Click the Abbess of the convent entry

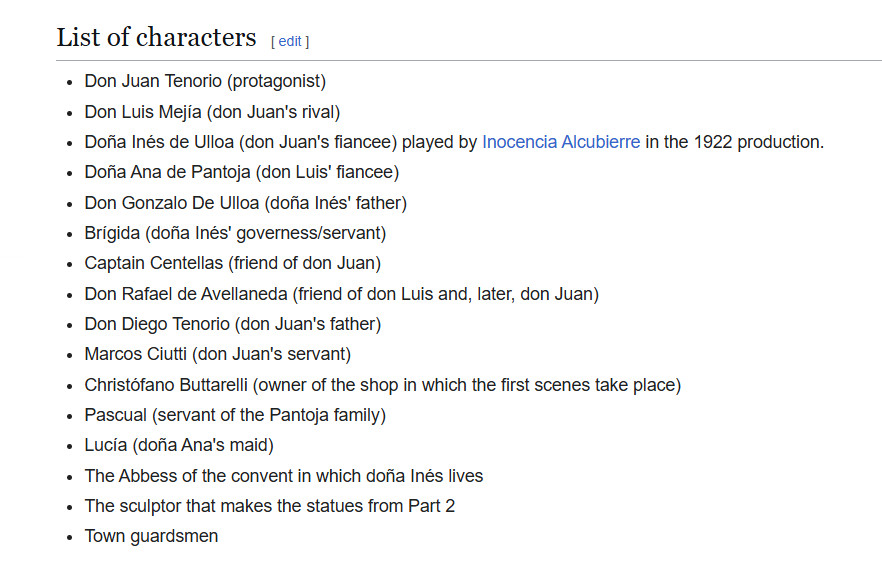(283, 476)
